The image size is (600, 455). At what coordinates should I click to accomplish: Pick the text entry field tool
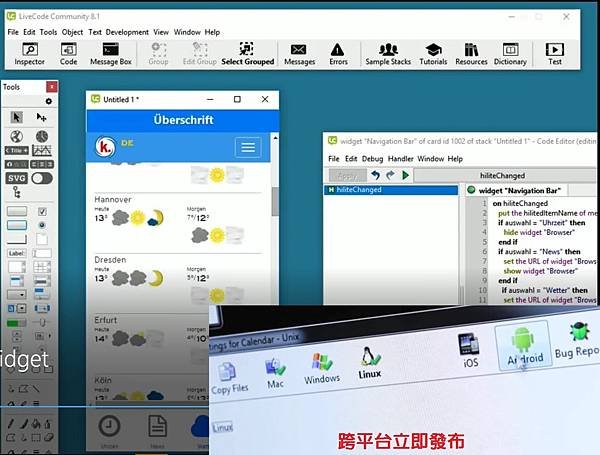tap(42, 253)
